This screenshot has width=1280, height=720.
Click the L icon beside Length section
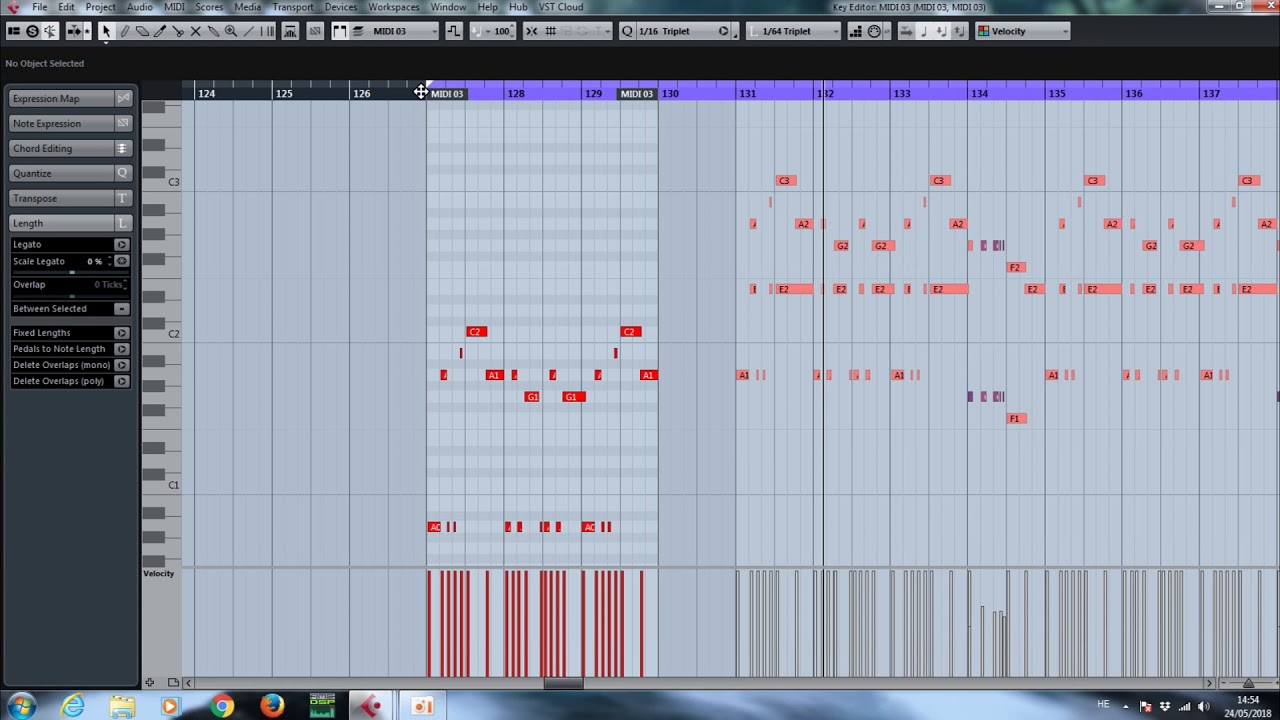[123, 223]
